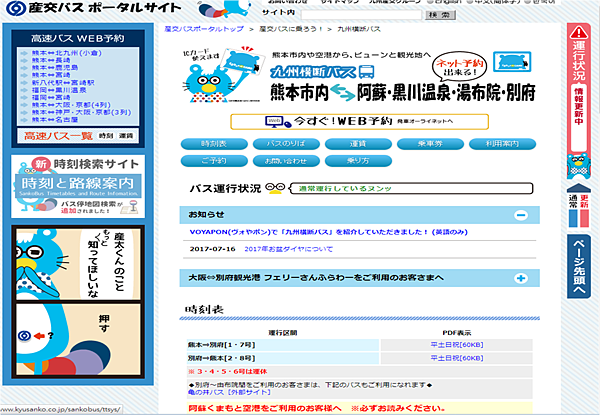The image size is (600, 415).
Task: Click the 検索 search button
Action: [x=440, y=15]
